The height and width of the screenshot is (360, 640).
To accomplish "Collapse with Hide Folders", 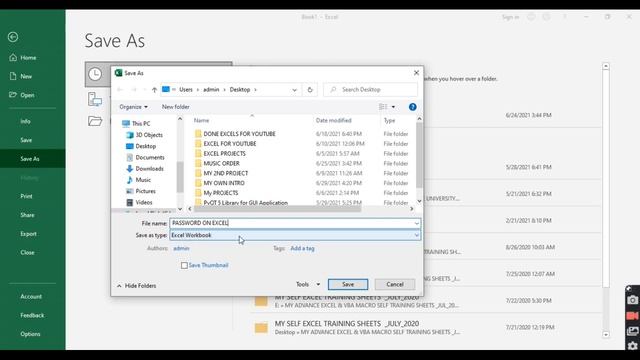I will (x=136, y=286).
